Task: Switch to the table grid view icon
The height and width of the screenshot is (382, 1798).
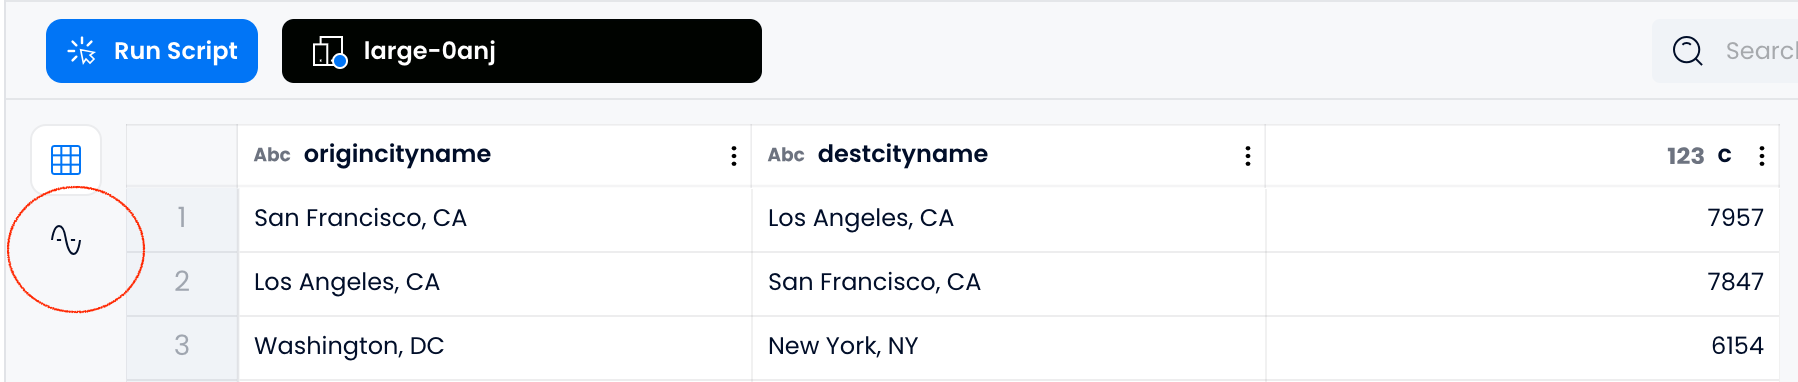Action: pyautogui.click(x=66, y=160)
